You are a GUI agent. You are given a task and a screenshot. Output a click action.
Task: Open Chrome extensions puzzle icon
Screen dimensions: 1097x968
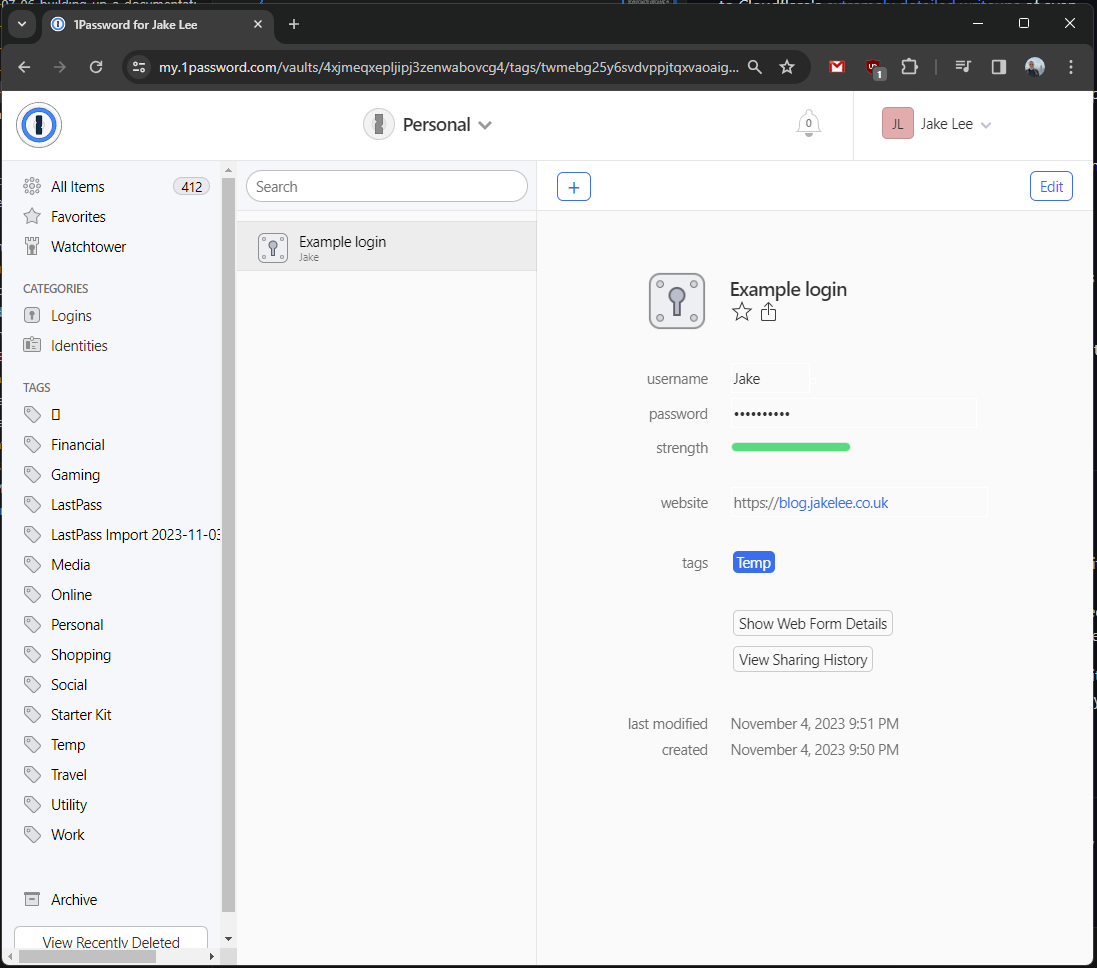tap(909, 66)
